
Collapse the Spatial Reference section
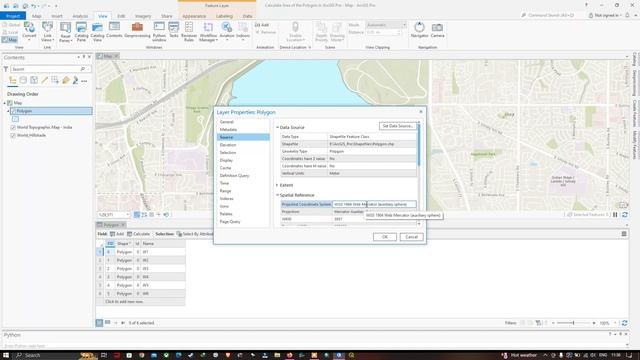[x=277, y=195]
